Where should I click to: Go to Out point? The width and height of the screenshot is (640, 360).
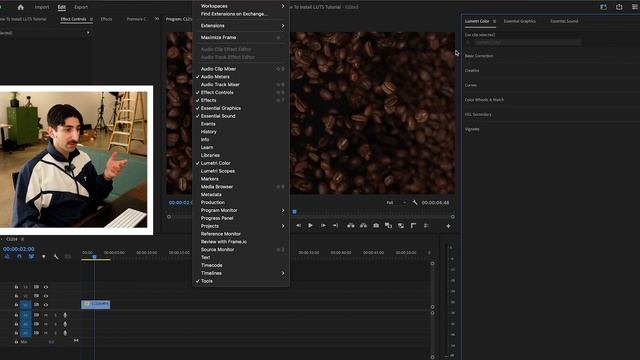[335, 225]
